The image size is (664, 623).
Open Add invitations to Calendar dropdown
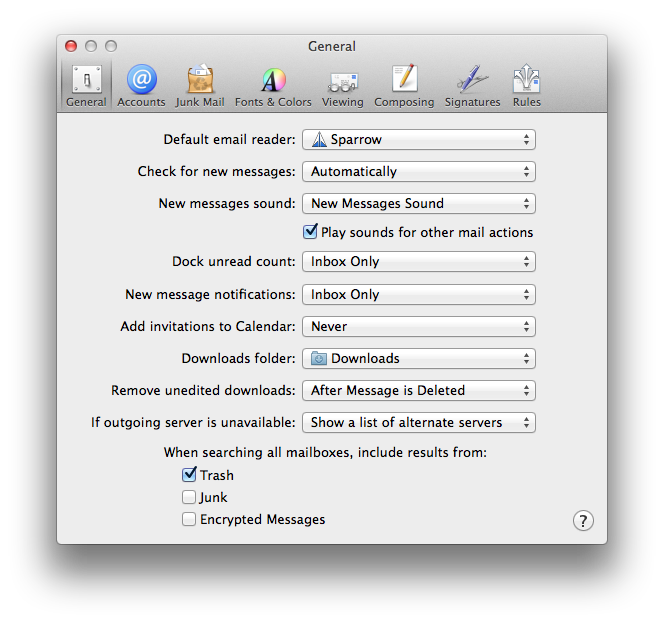pyautogui.click(x=419, y=327)
